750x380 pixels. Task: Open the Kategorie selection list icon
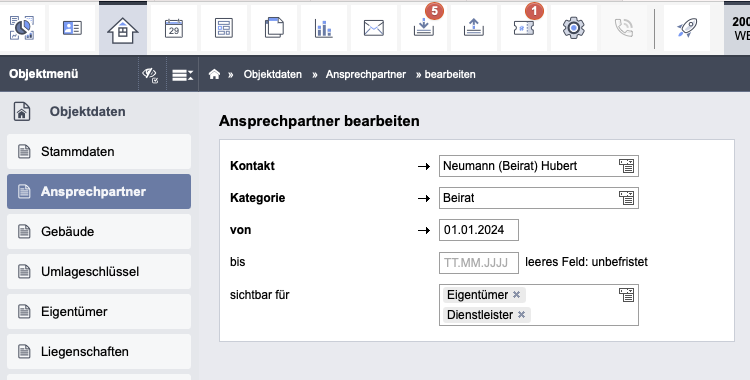(x=627, y=198)
